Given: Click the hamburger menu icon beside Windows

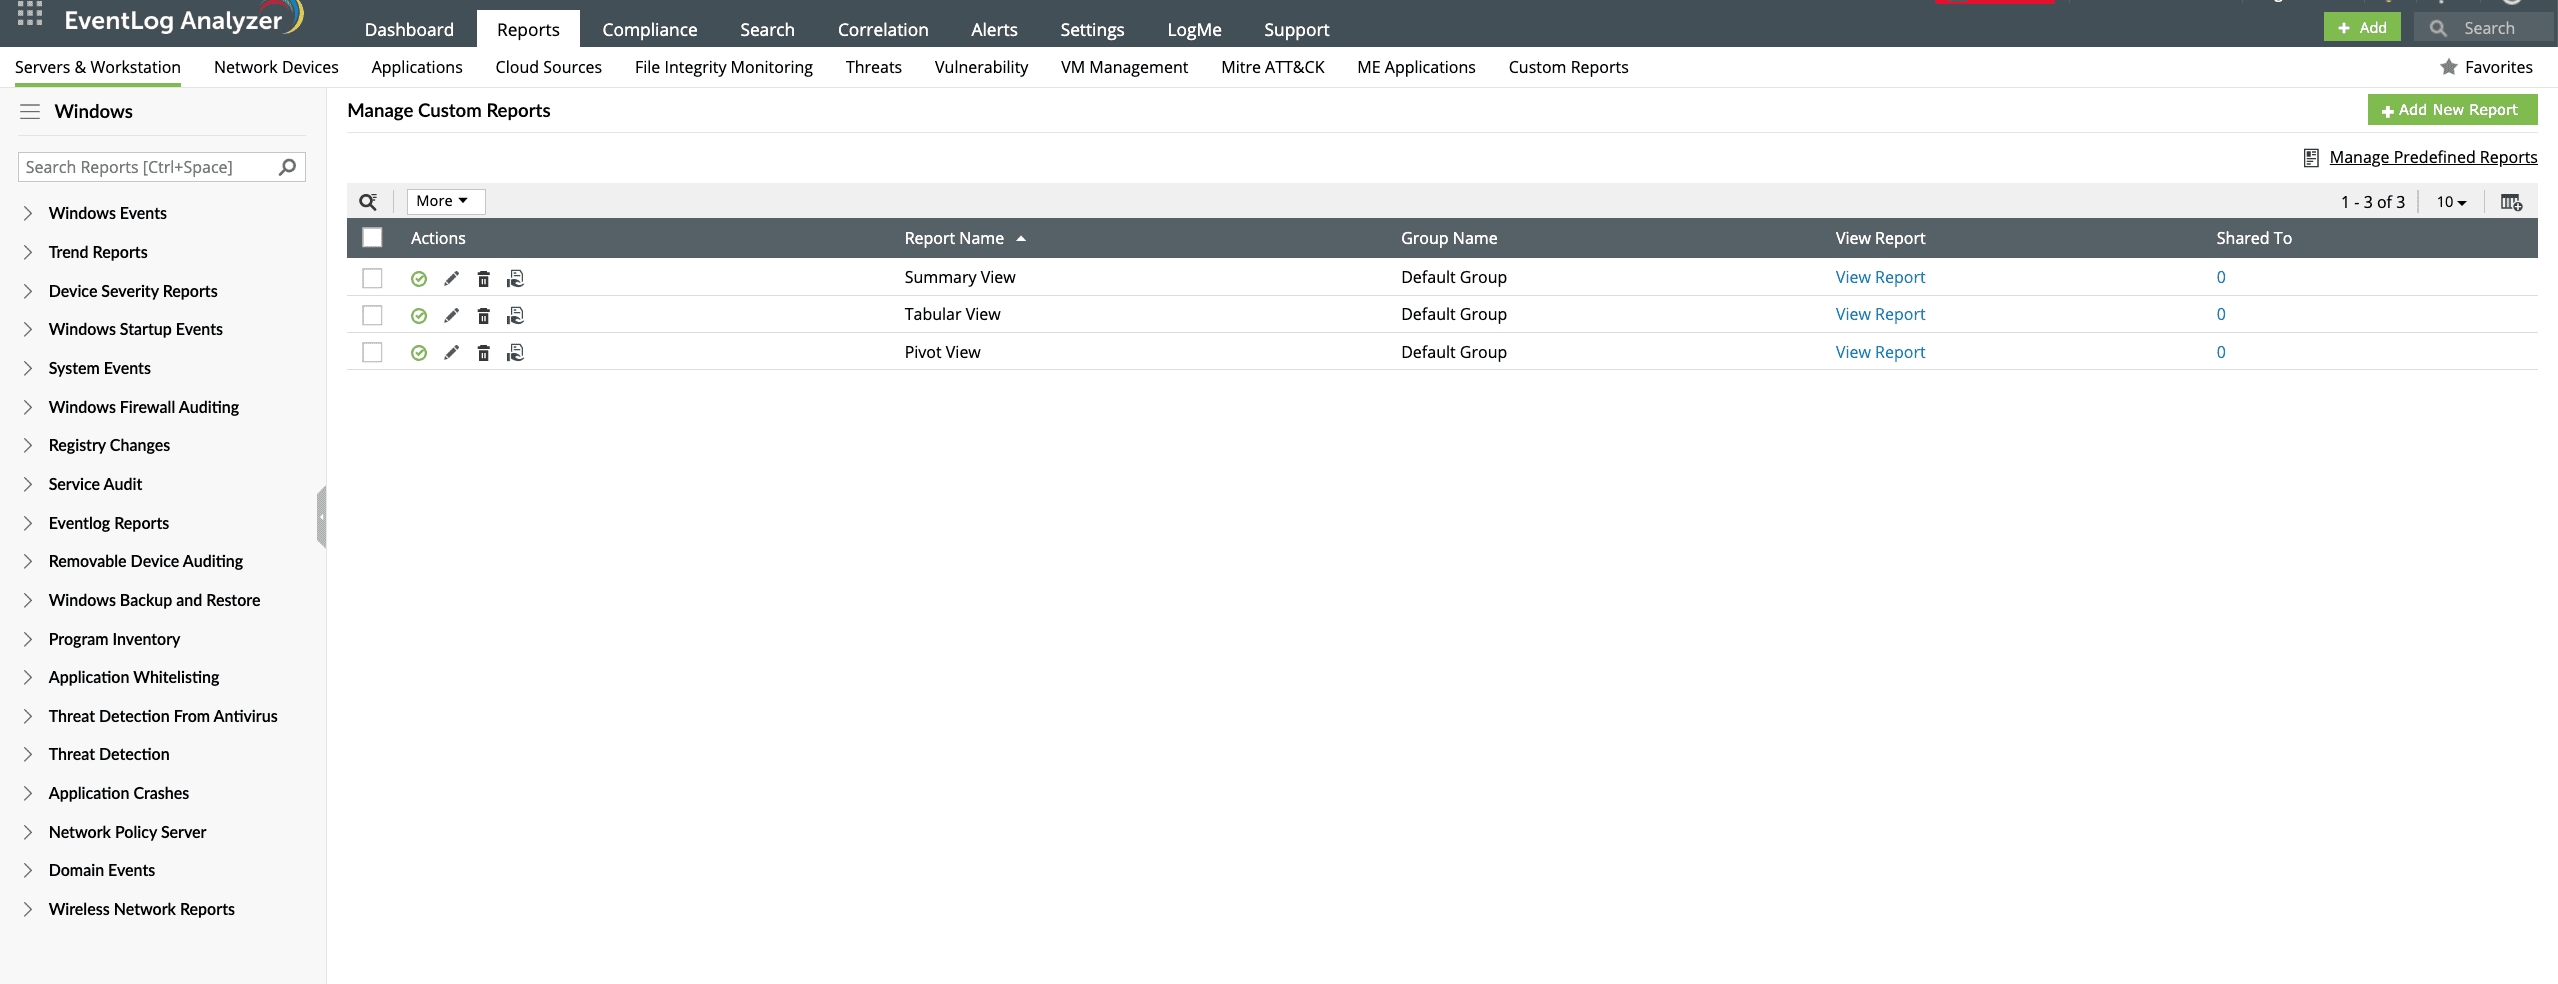Looking at the screenshot, I should click(x=30, y=111).
